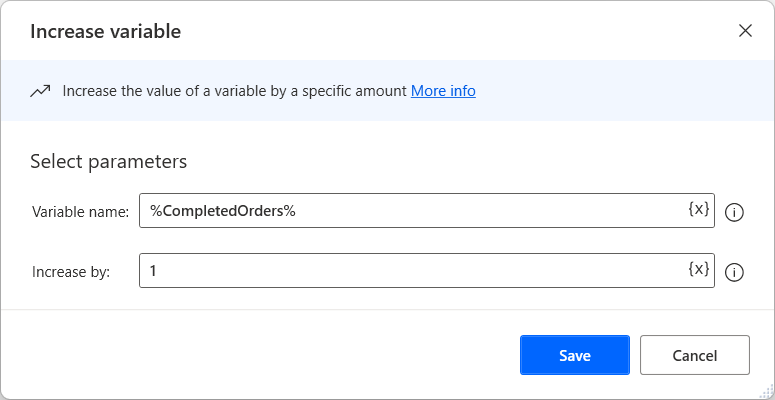Click the increase trend arrow icon
Viewport: 775px width, 400px height.
[40, 91]
